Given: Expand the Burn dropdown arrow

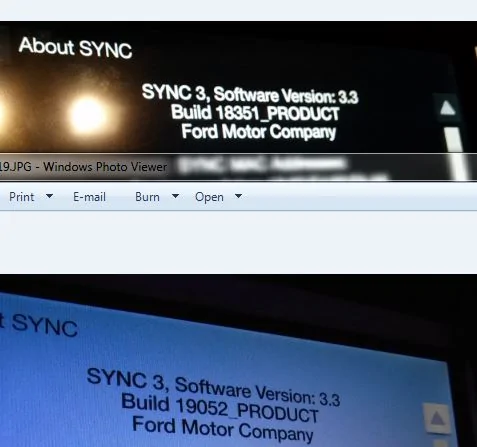Looking at the screenshot, I should click(x=175, y=196).
